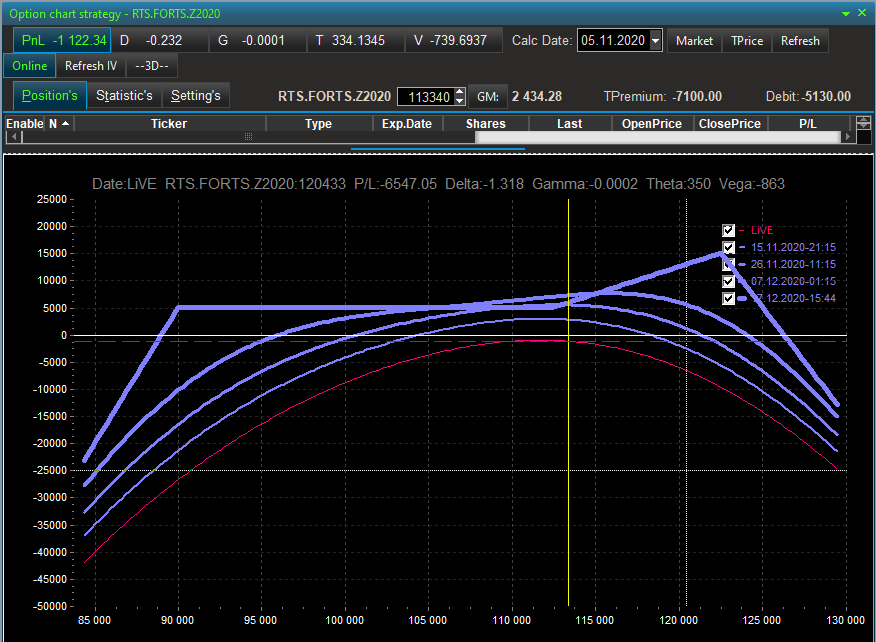Open the title bar window options arrow
Viewport: 876px width, 642px height.
(846, 13)
